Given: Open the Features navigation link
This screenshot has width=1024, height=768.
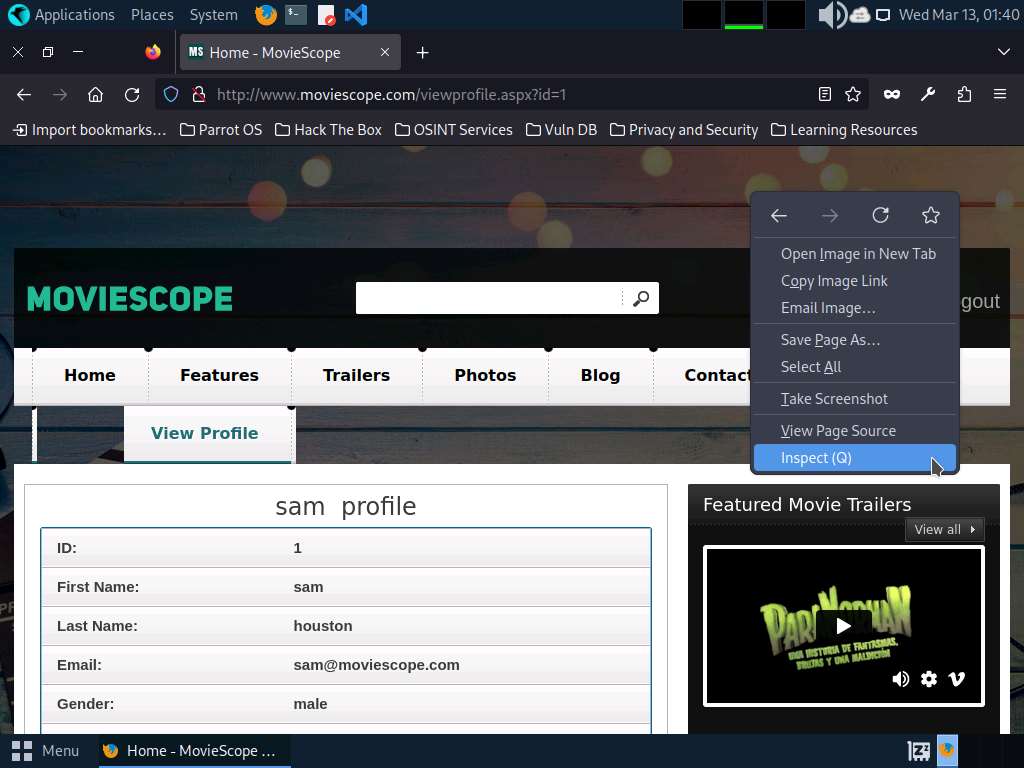Looking at the screenshot, I should click(x=219, y=375).
